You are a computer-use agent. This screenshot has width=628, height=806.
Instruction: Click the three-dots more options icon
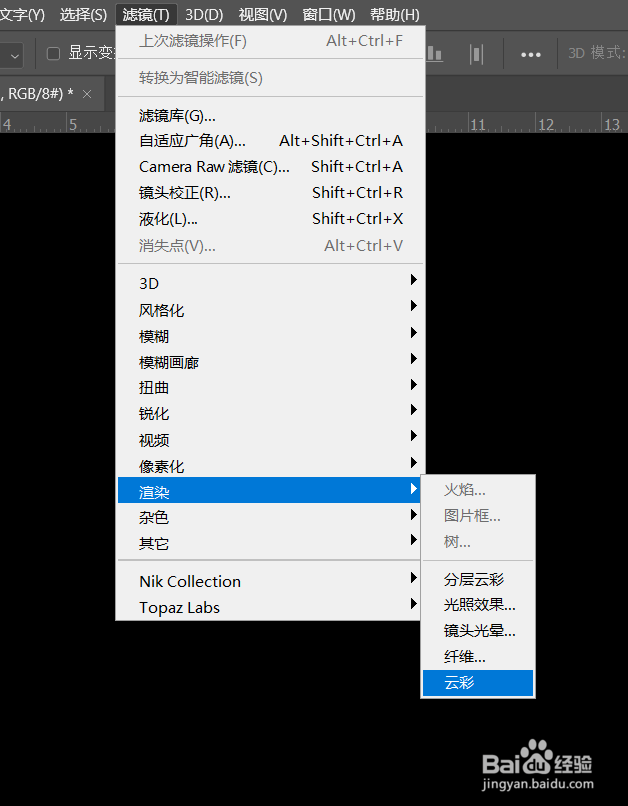coord(530,54)
